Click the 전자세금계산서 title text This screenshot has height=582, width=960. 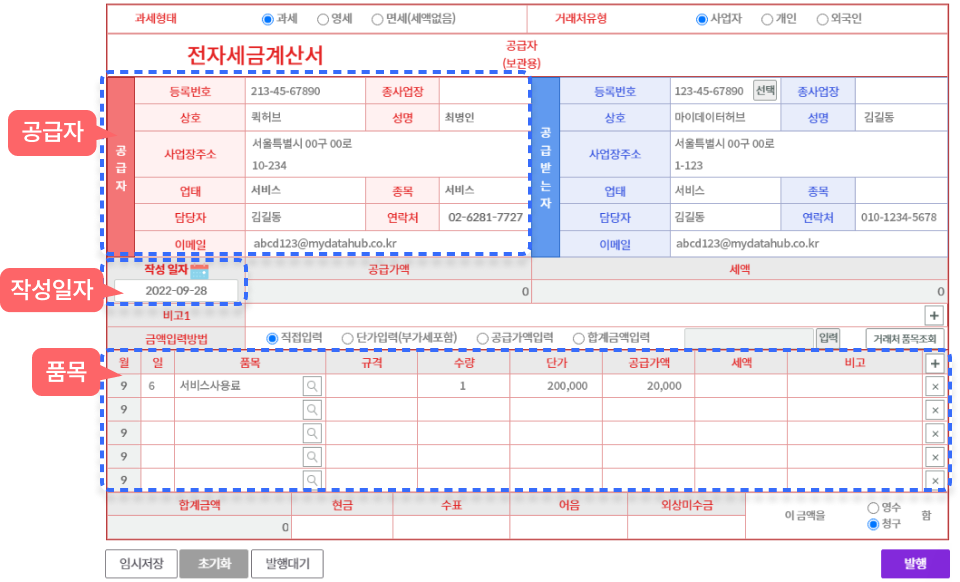pyautogui.click(x=255, y=56)
